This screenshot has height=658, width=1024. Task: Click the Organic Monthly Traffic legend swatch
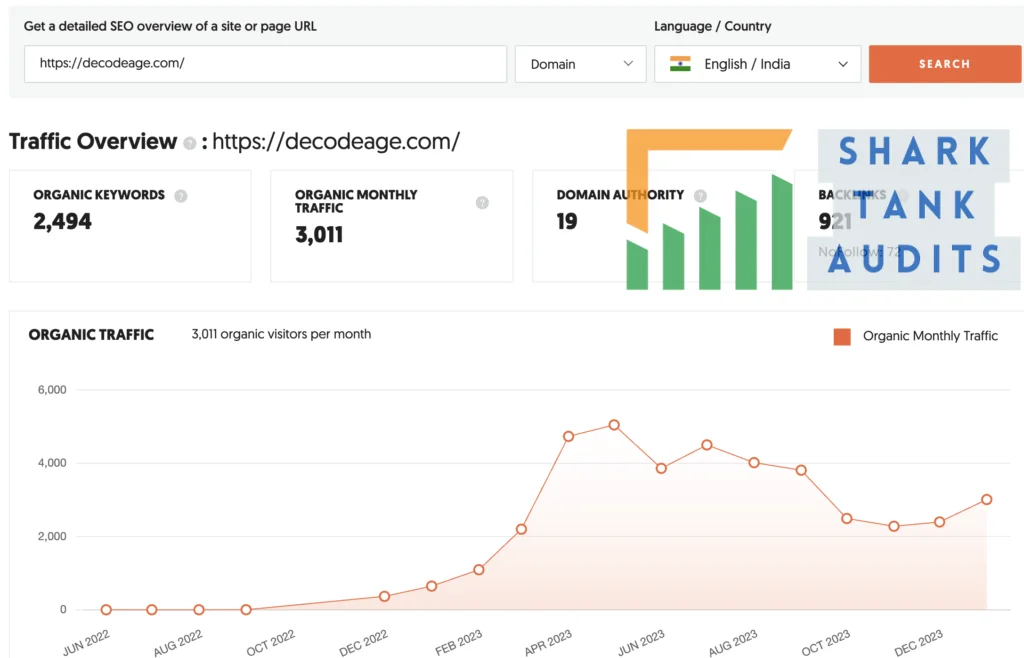tap(842, 336)
